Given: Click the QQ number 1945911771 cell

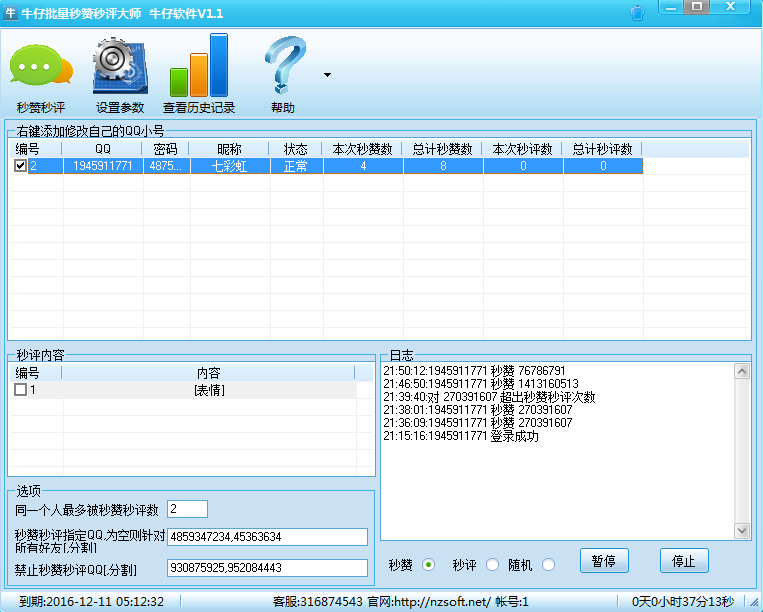Looking at the screenshot, I should pyautogui.click(x=103, y=166).
